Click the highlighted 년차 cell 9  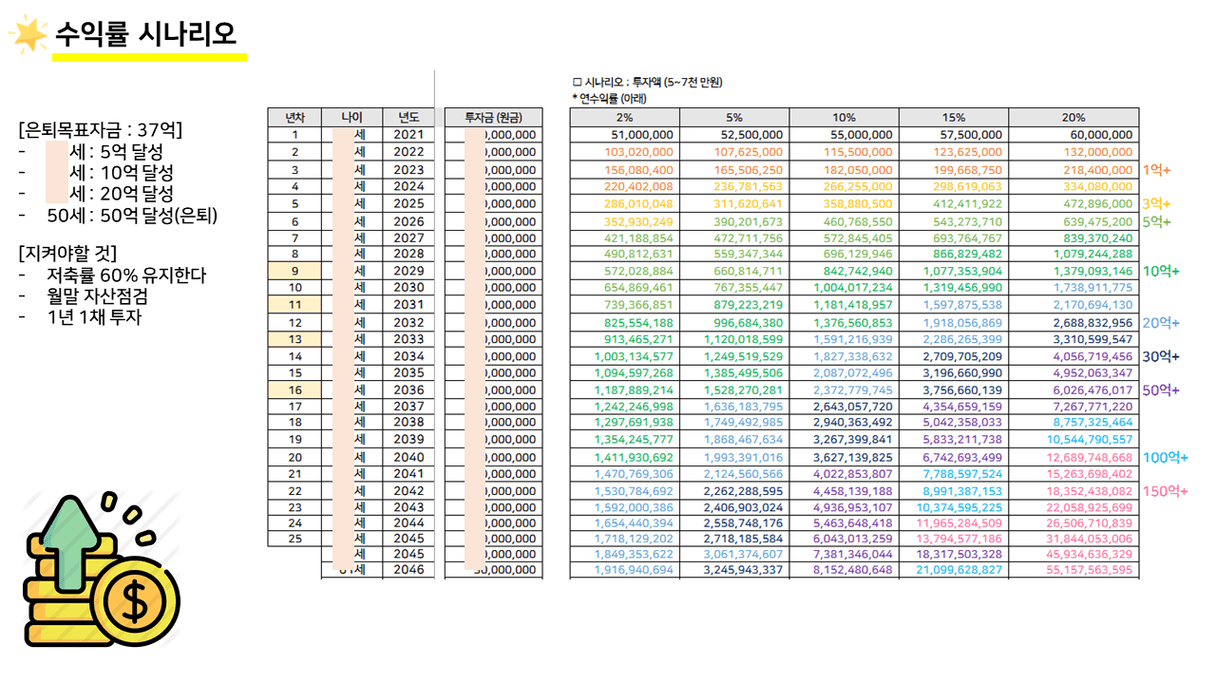click(x=295, y=271)
